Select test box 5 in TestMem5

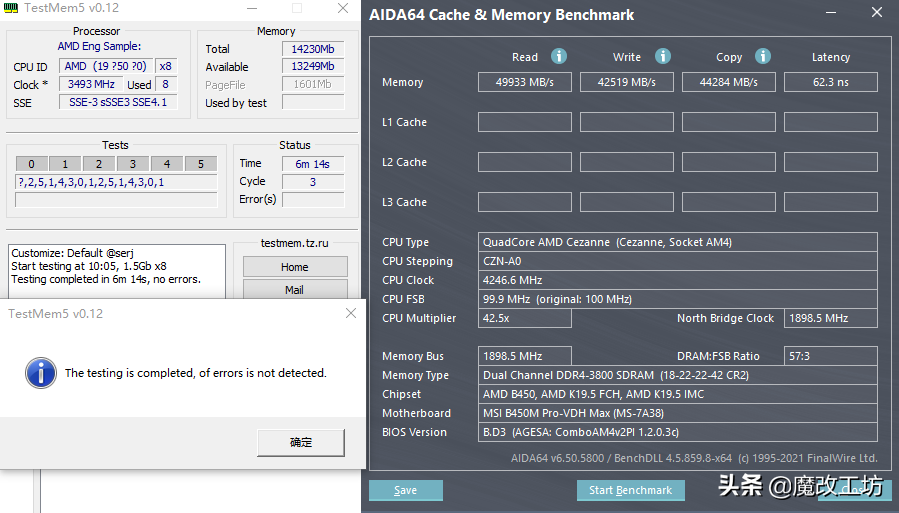201,164
